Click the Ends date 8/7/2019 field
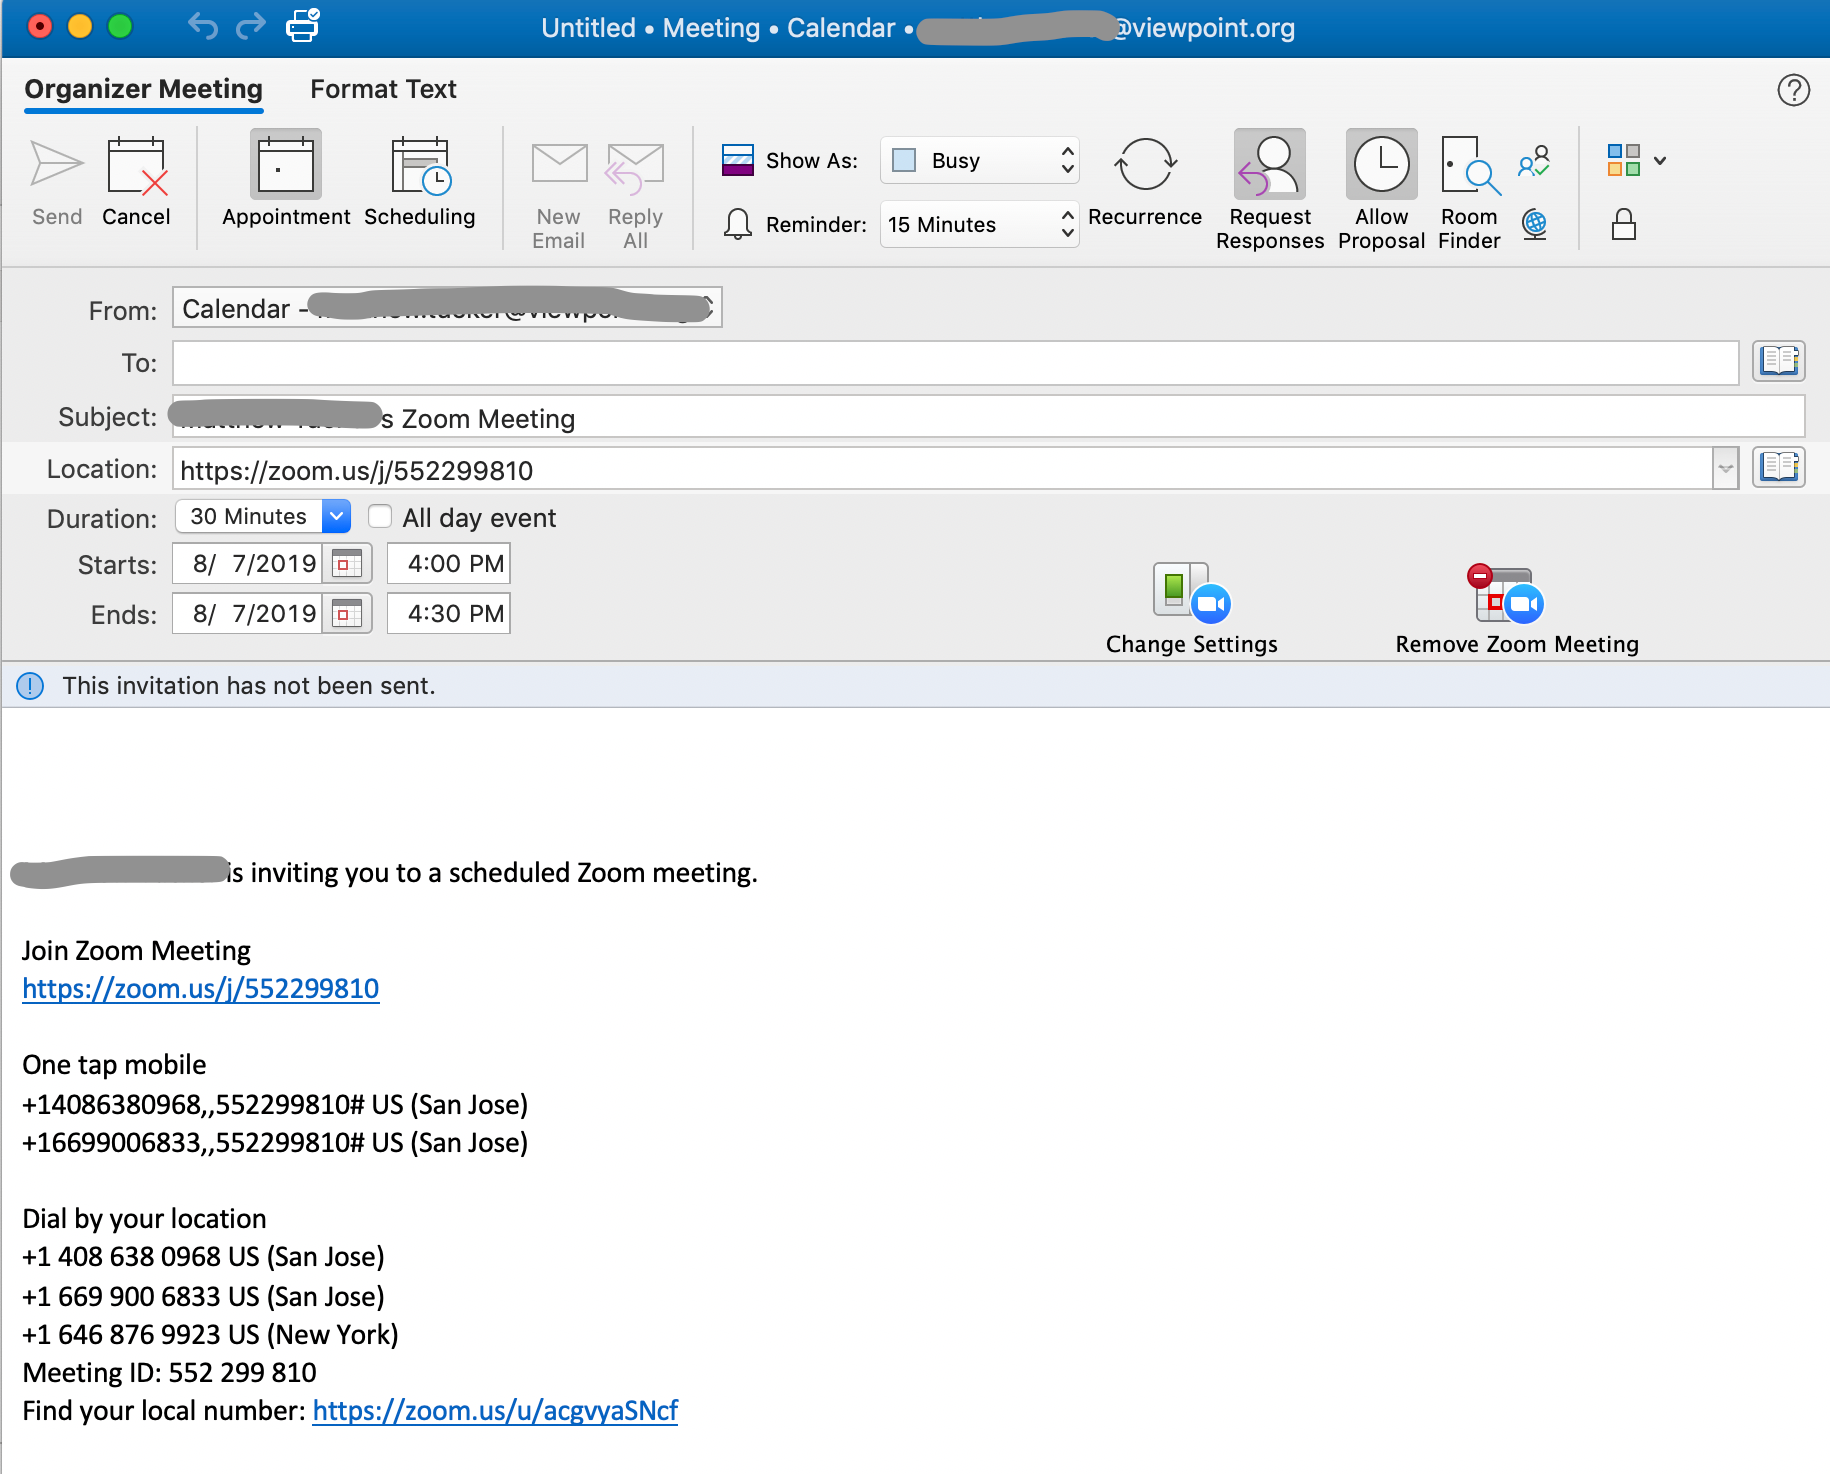1830x1474 pixels. coord(247,614)
